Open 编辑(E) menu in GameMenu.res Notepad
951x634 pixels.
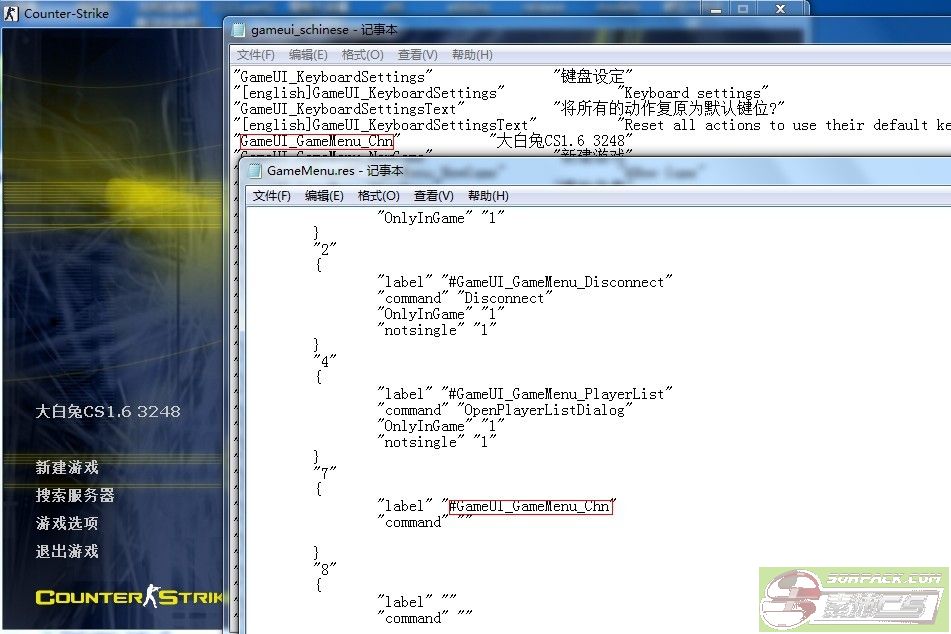(324, 196)
